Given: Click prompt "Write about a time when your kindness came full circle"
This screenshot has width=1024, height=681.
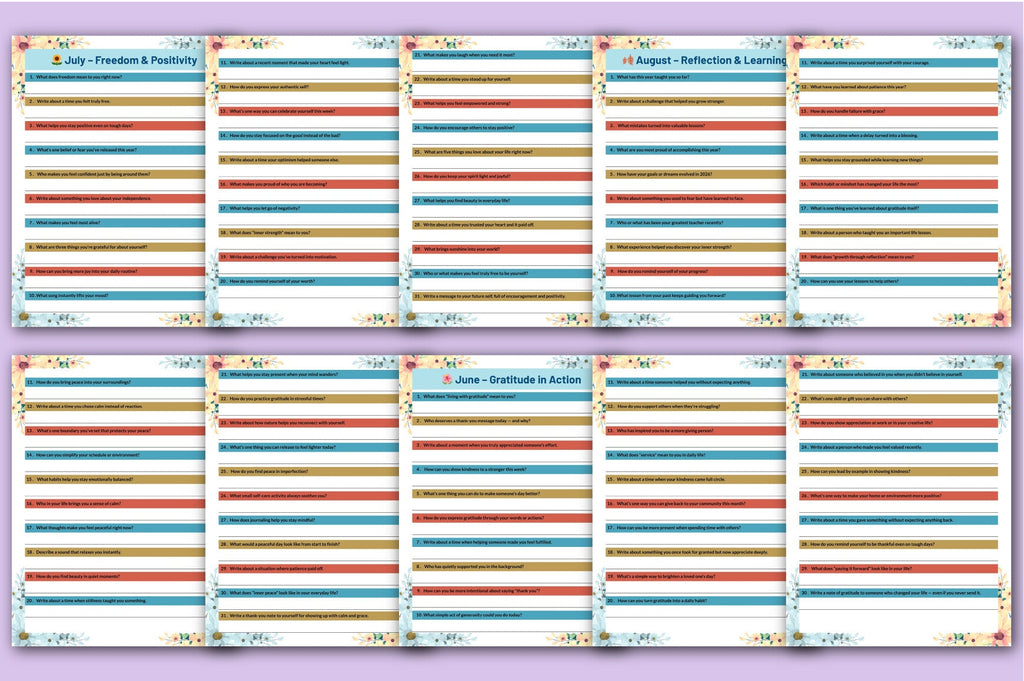Looking at the screenshot, I should [x=696, y=479].
